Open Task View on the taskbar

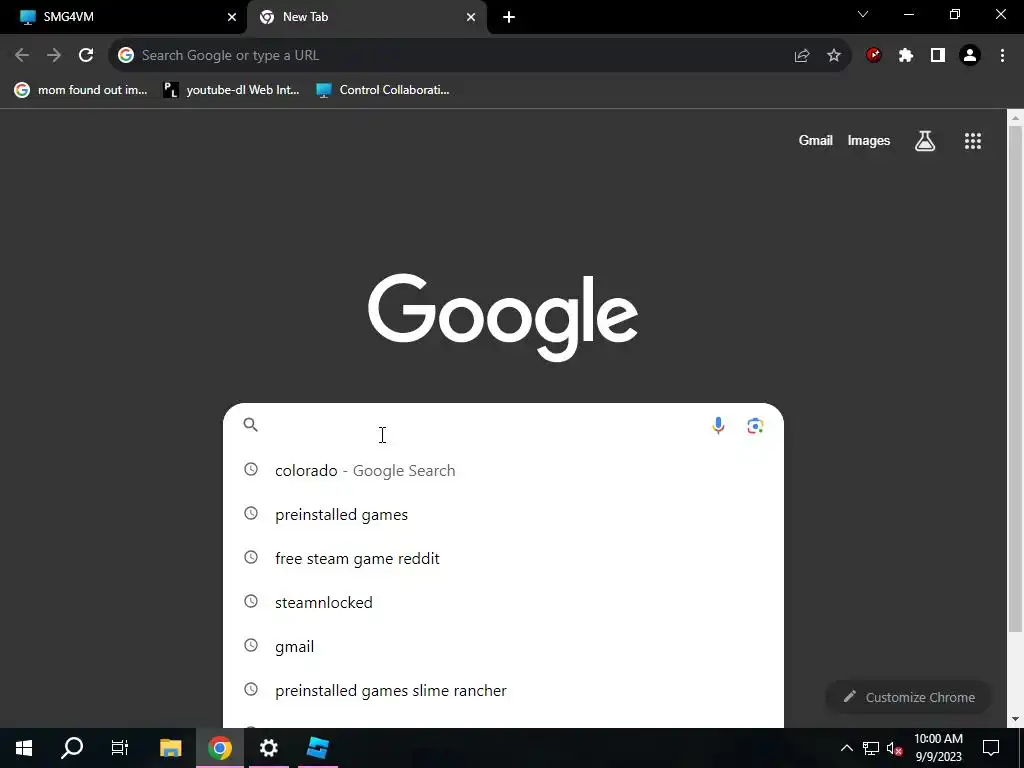(x=120, y=748)
